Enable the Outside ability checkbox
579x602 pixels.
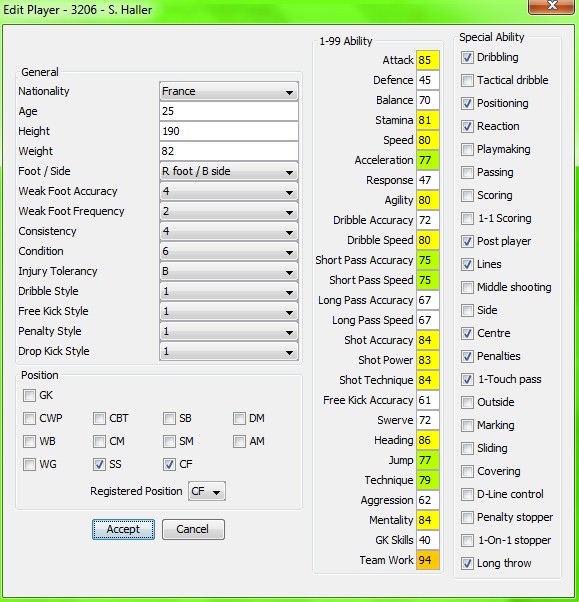(467, 402)
